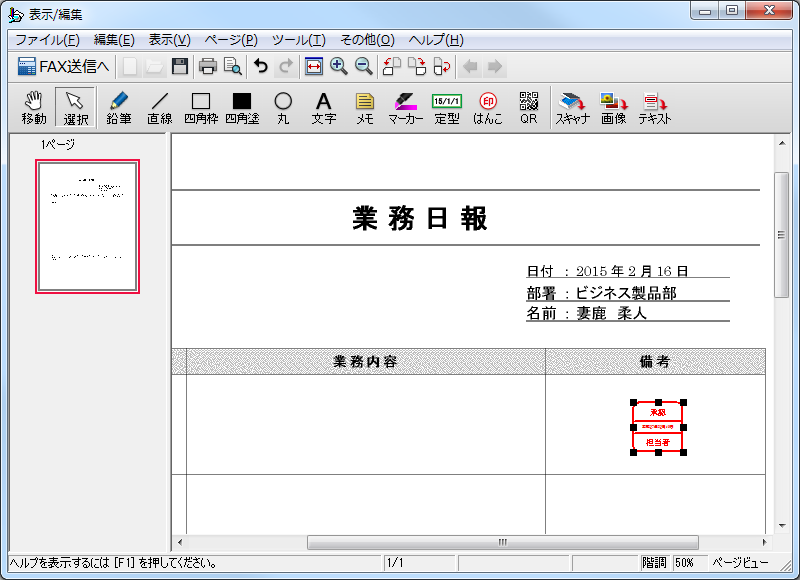
Task: Click the 1ページ label in sidebar
Action: (58, 144)
